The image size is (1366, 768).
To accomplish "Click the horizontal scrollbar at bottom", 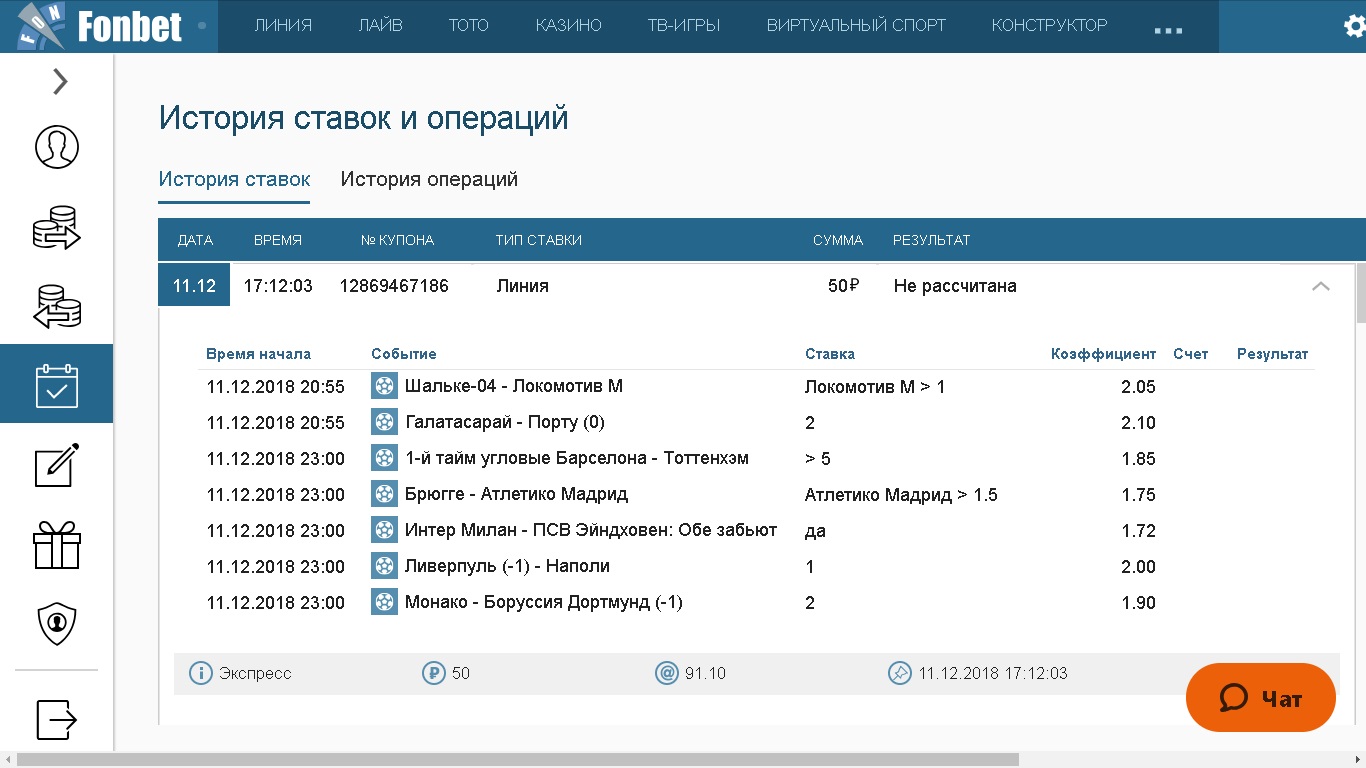I will (515, 759).
